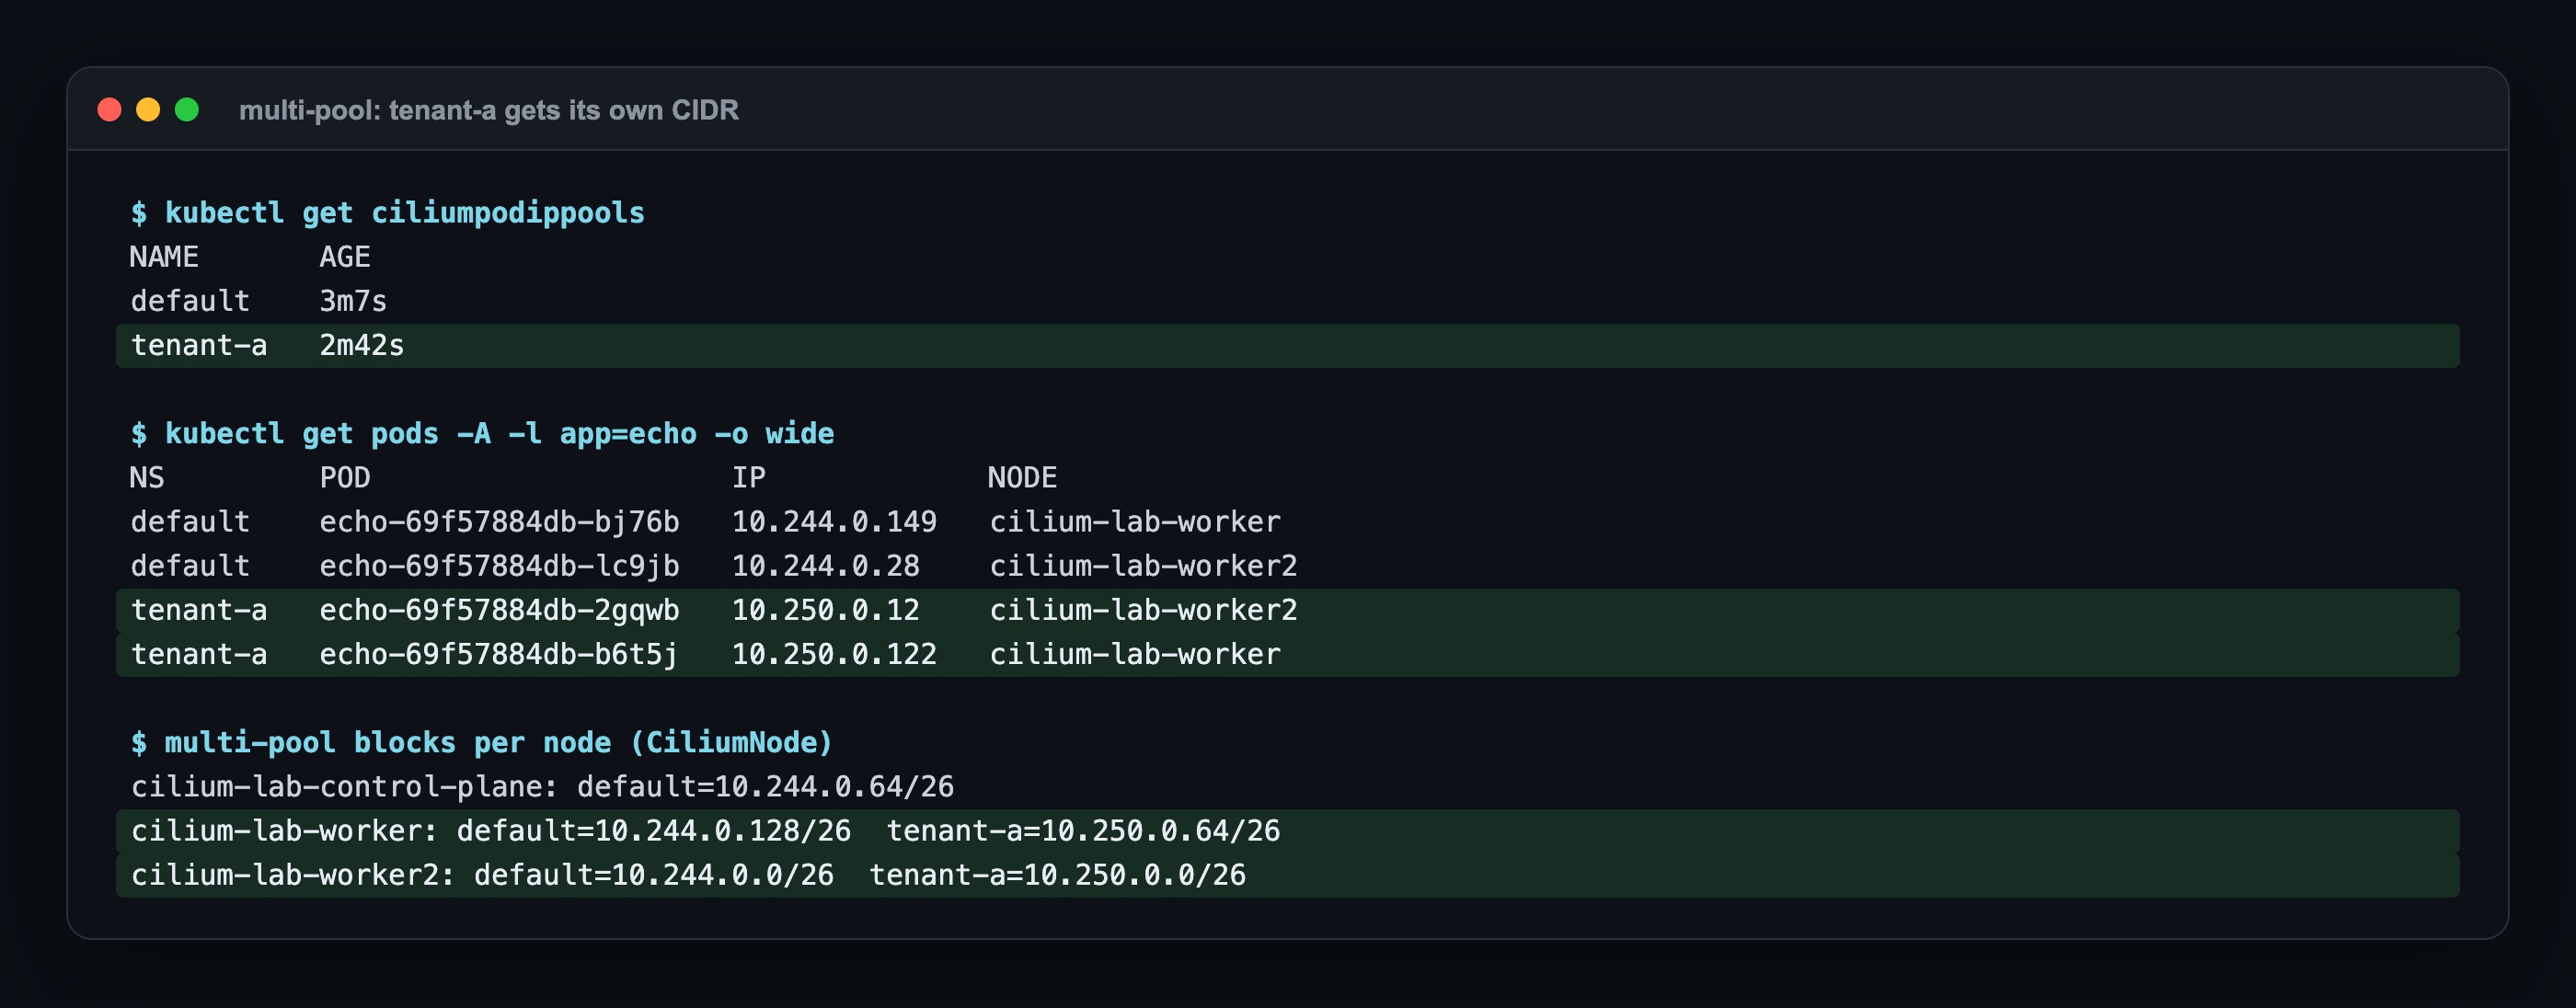Click namespace 'default' in the bj76b pod row
This screenshot has width=2576, height=1008.
pyautogui.click(x=190, y=521)
